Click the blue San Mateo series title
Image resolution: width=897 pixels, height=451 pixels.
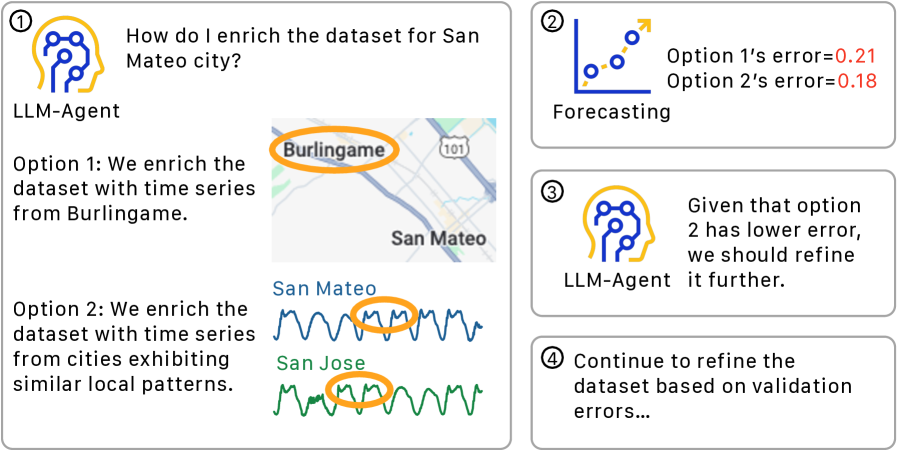coord(324,289)
